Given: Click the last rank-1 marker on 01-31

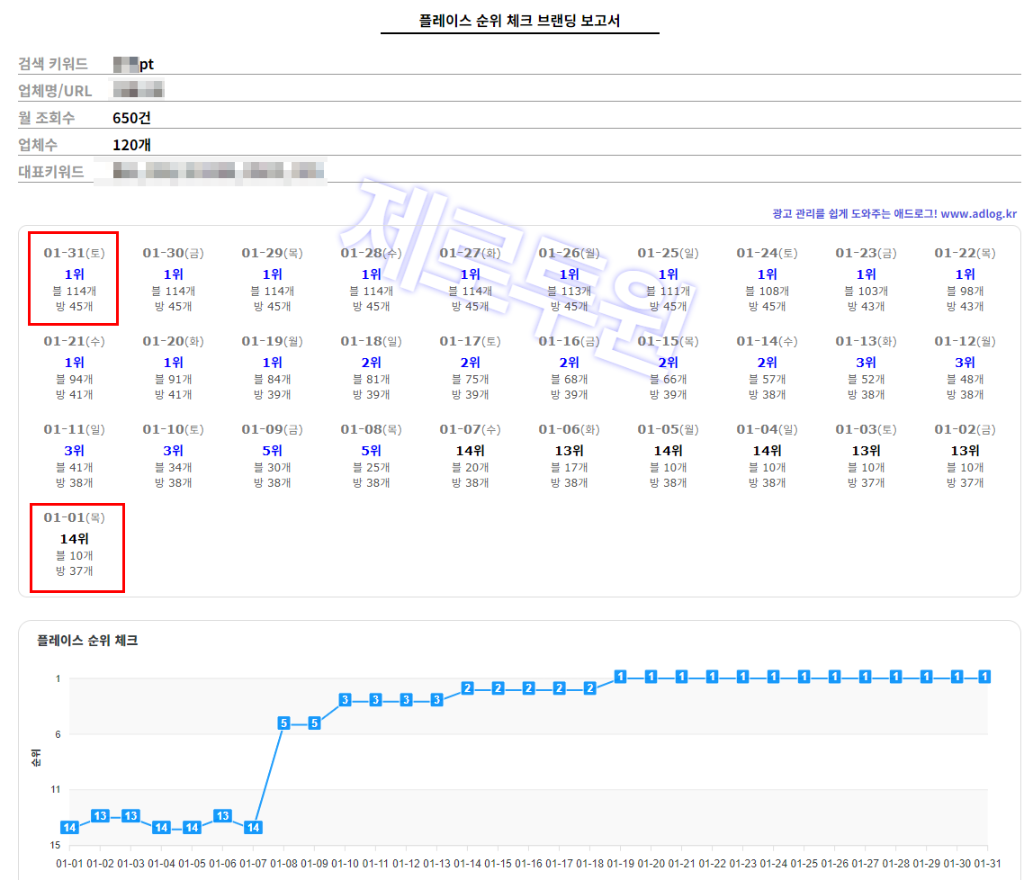Looking at the screenshot, I should click(x=985, y=676).
